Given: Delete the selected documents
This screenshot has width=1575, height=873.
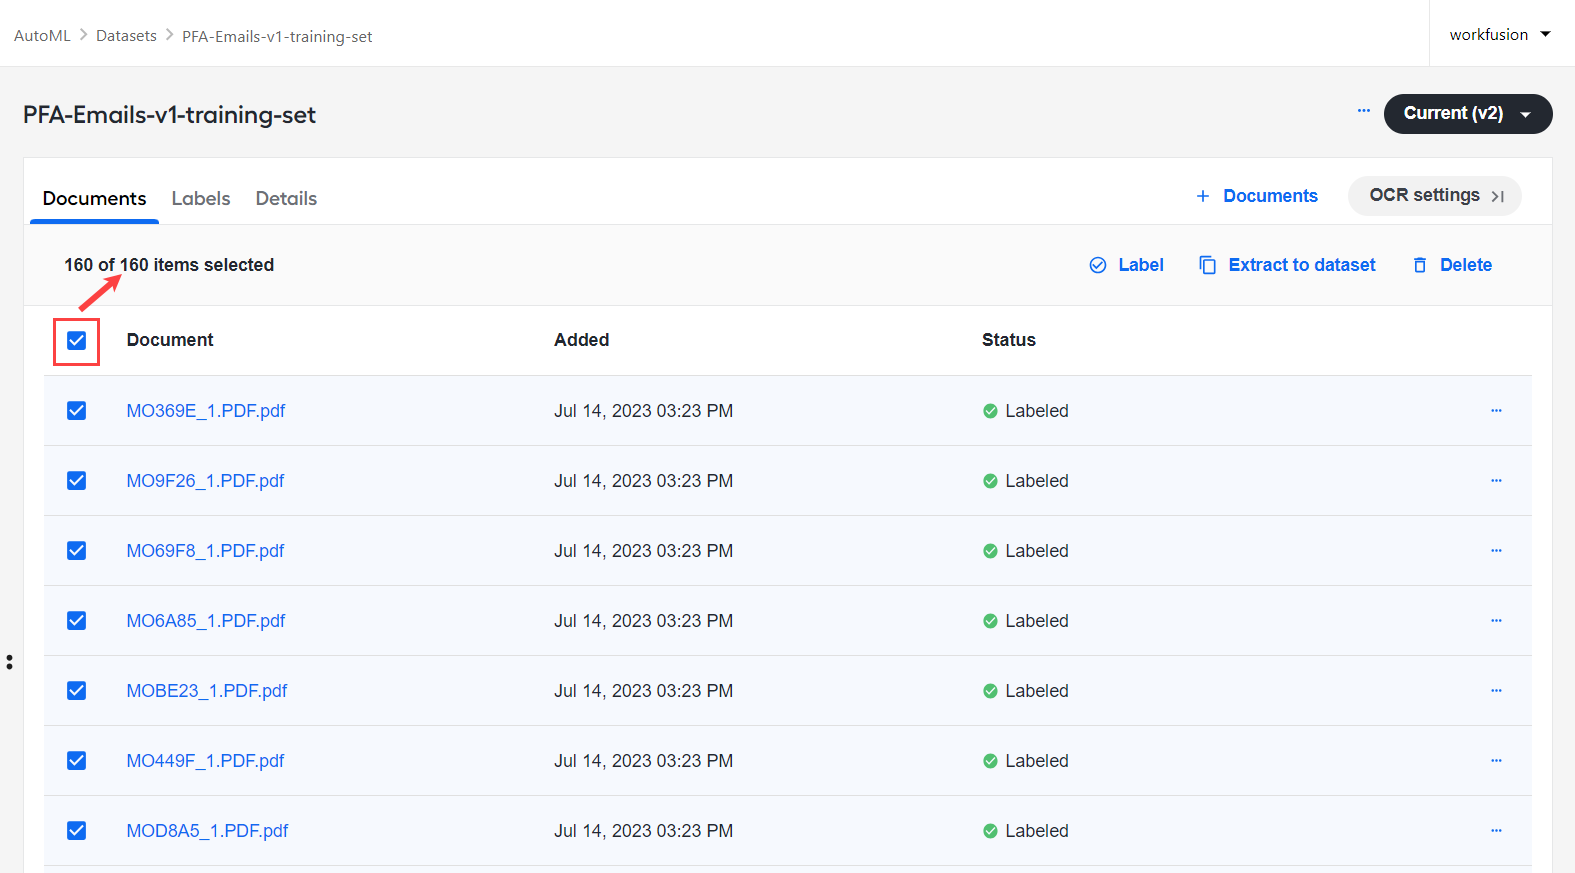Looking at the screenshot, I should pos(1452,265).
